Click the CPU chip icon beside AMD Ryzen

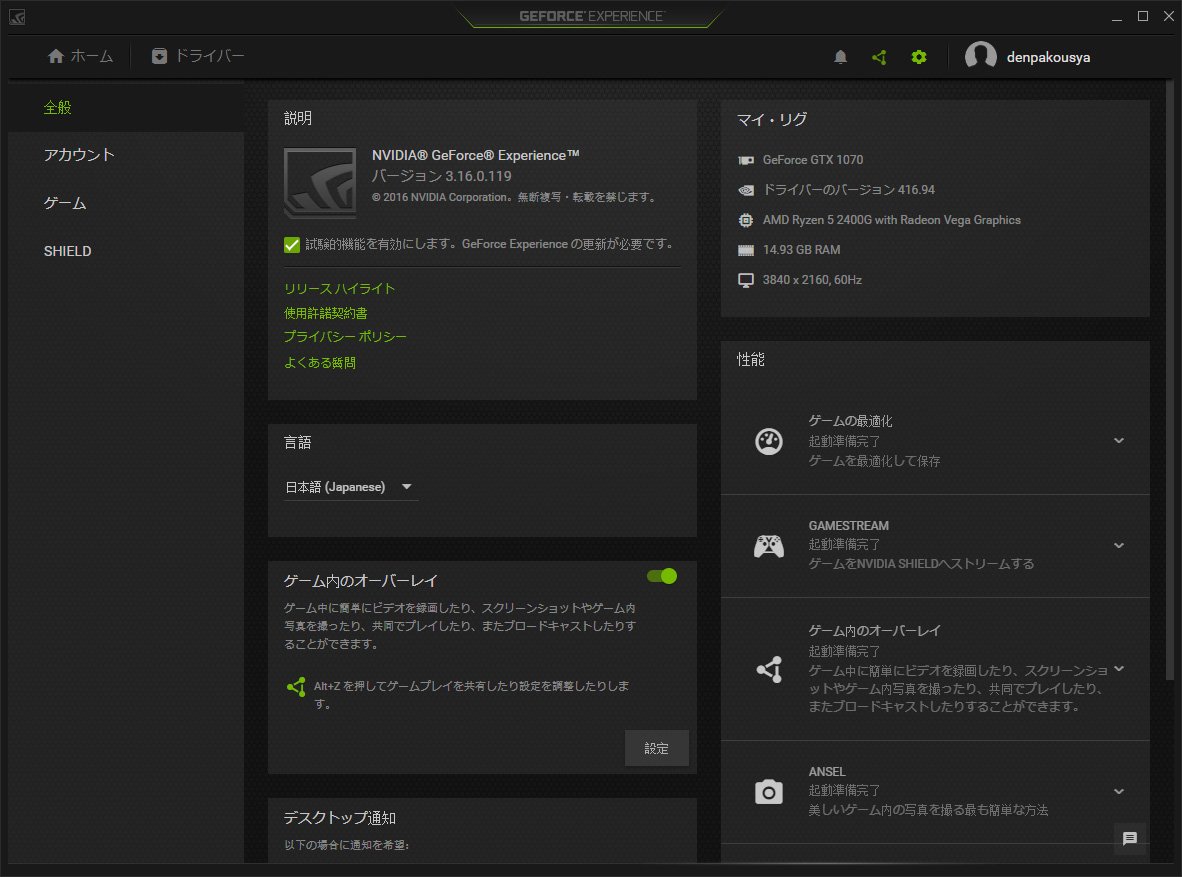pos(746,220)
